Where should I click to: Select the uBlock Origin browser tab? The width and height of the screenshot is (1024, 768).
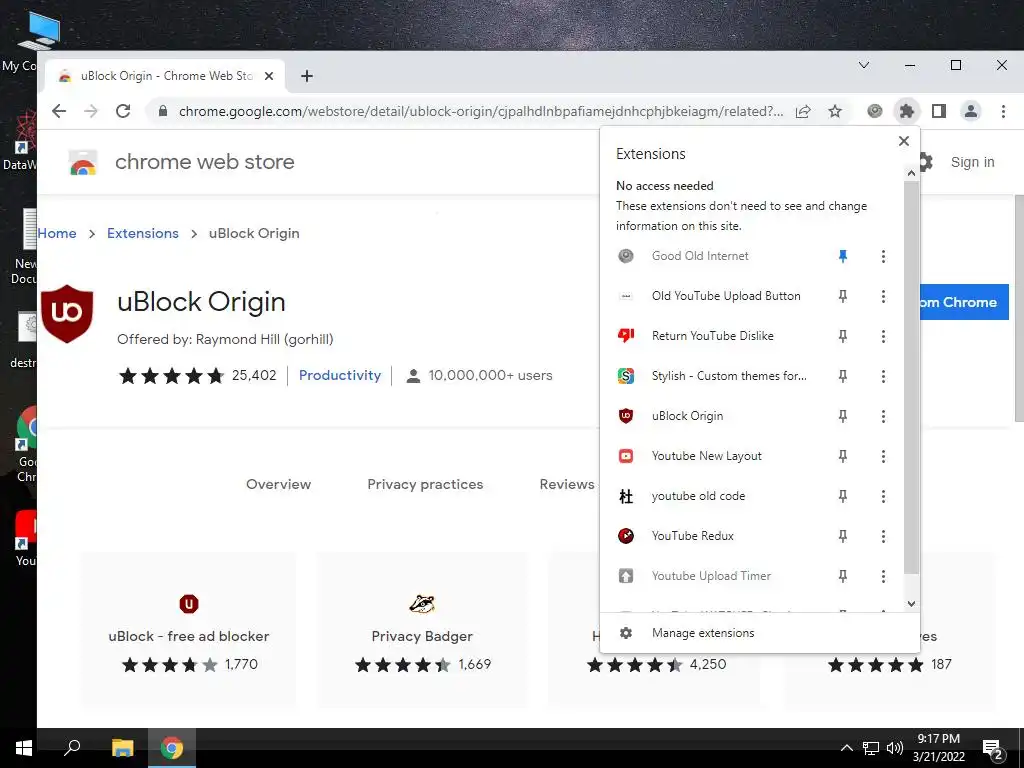(165, 76)
